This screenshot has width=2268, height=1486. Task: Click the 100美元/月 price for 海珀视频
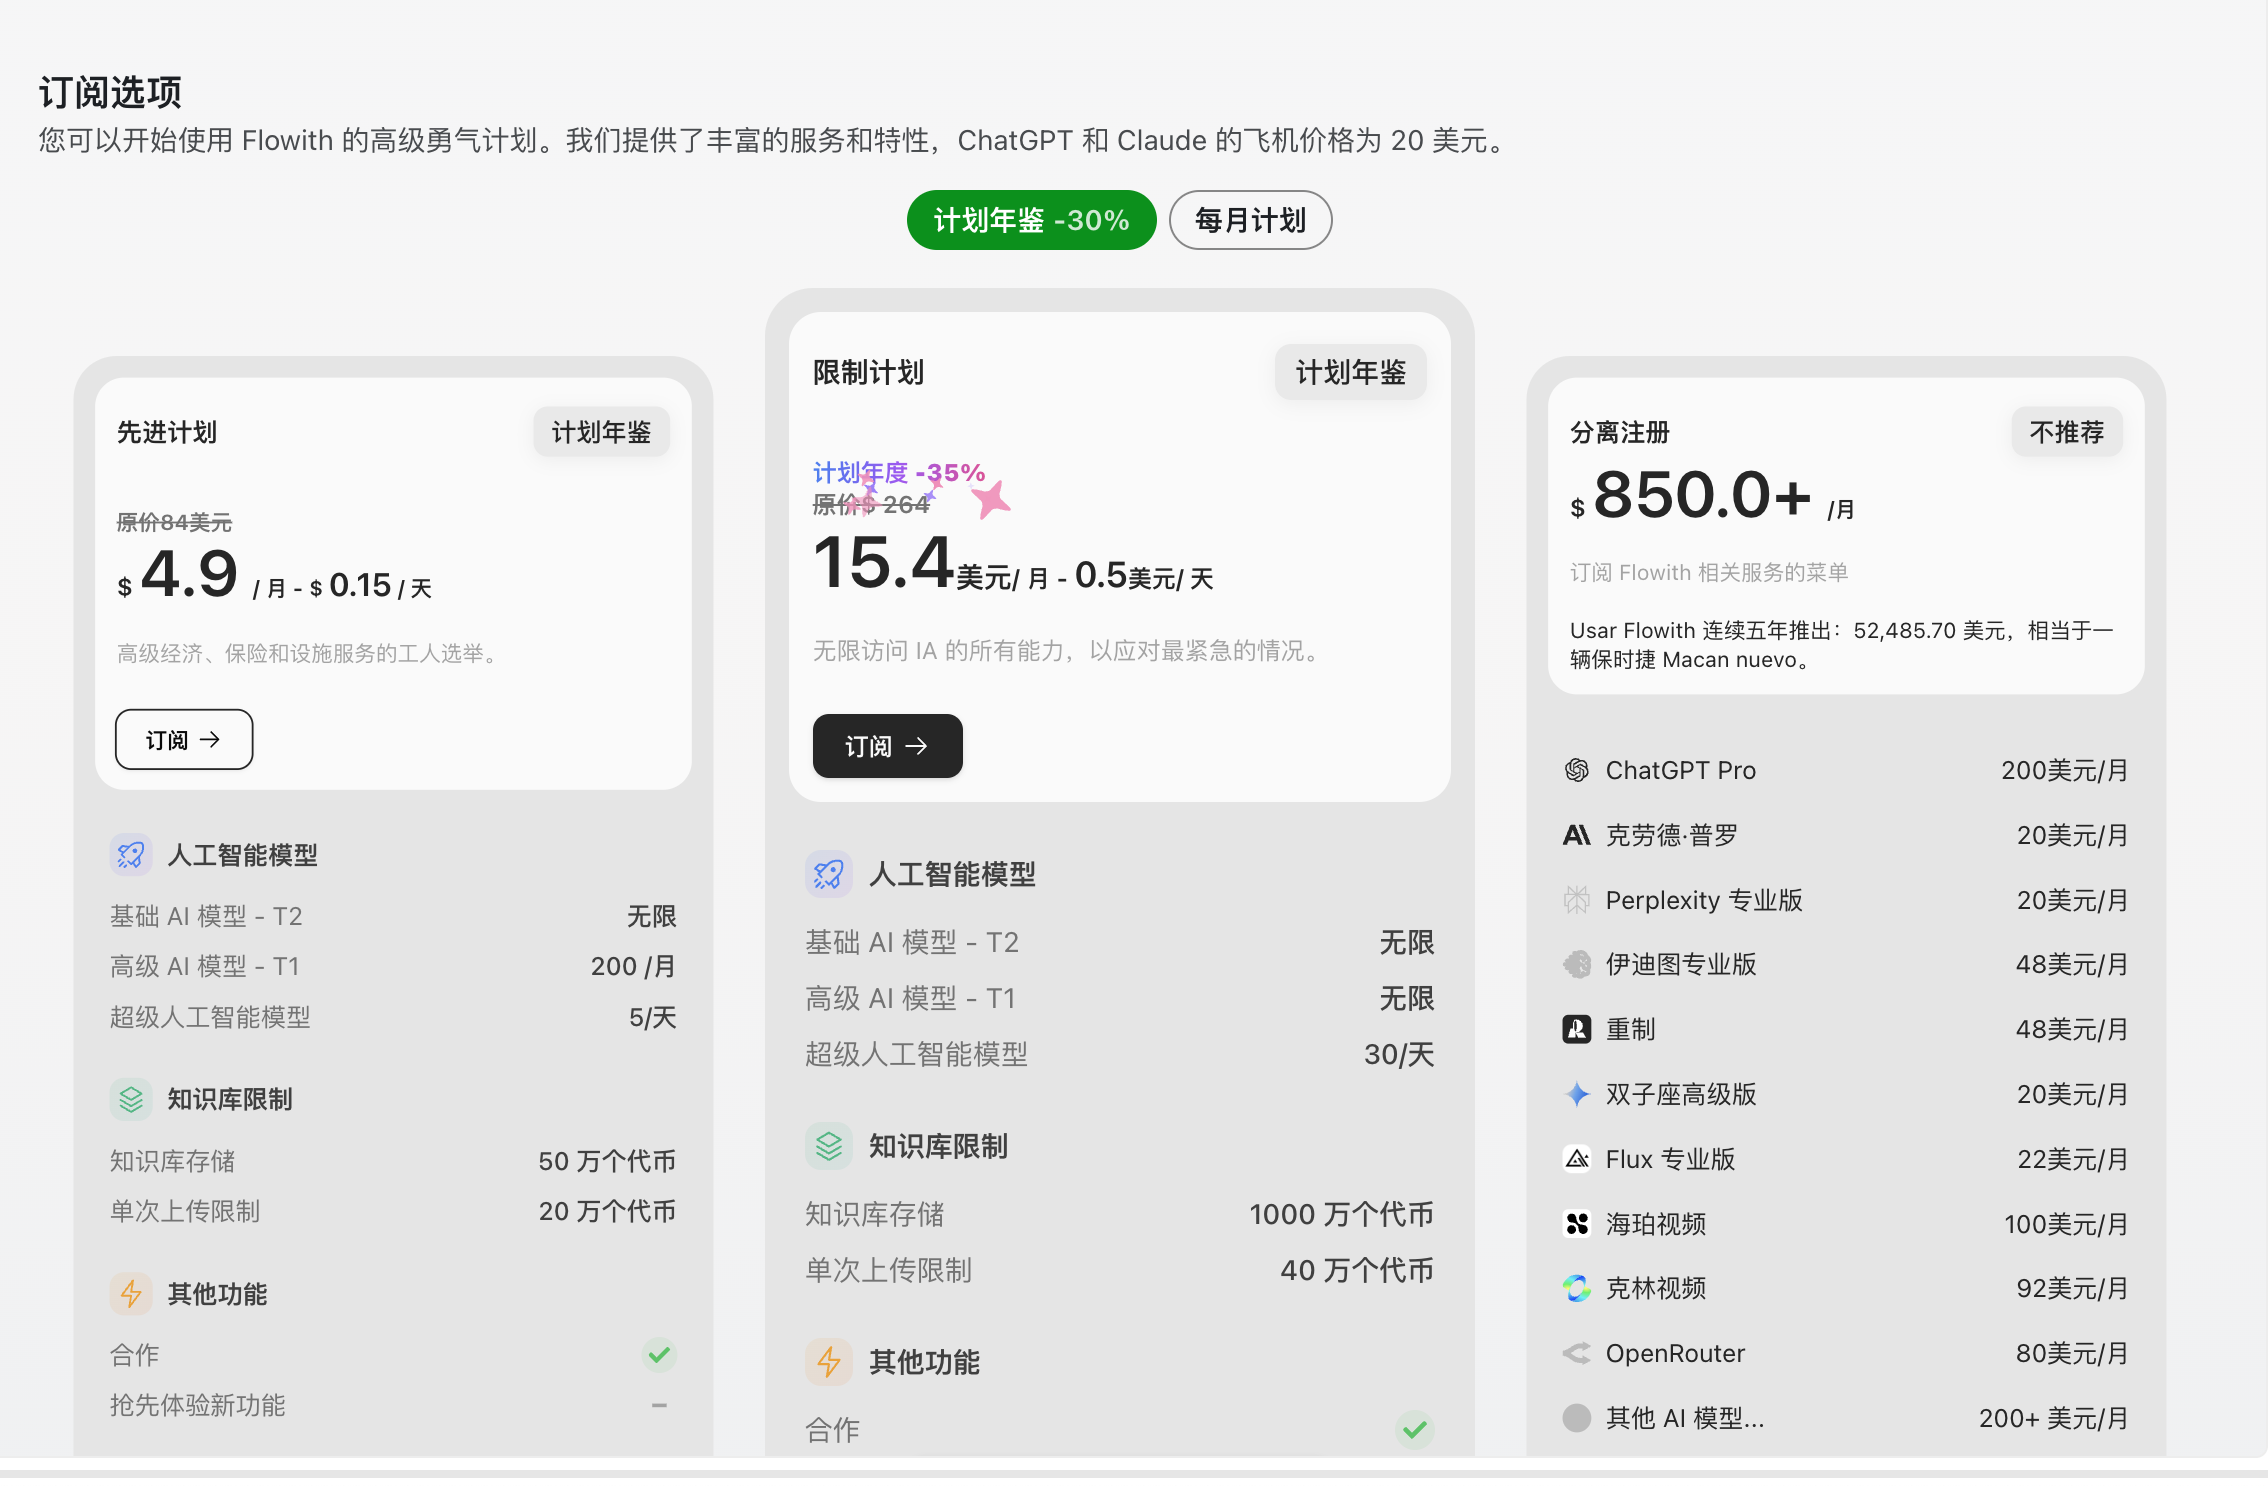pyautogui.click(x=2065, y=1224)
